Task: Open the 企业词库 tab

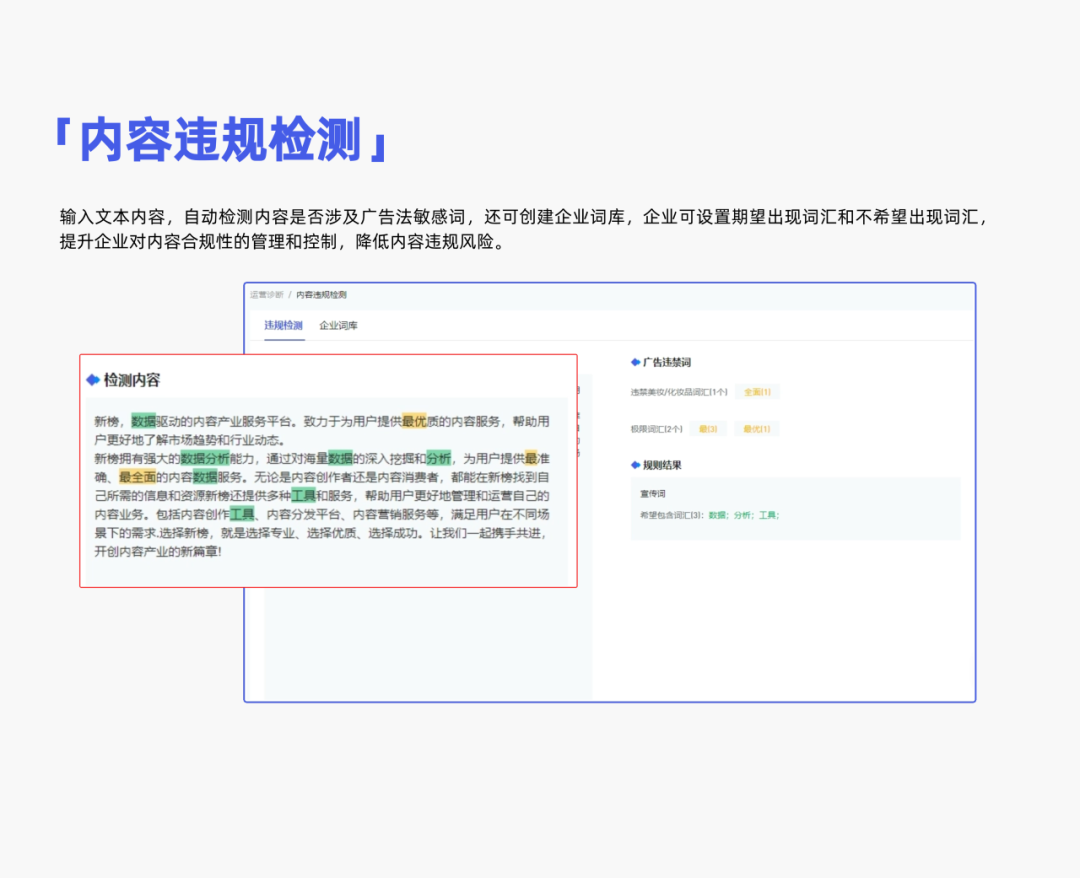Action: pos(338,325)
